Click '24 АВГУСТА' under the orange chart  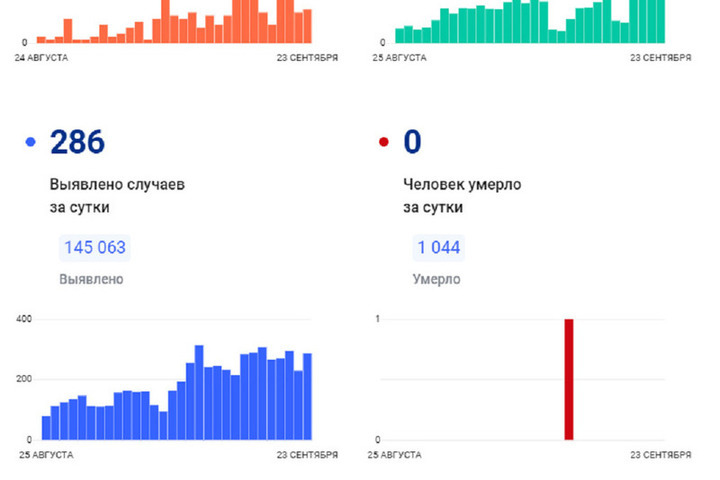click(41, 58)
